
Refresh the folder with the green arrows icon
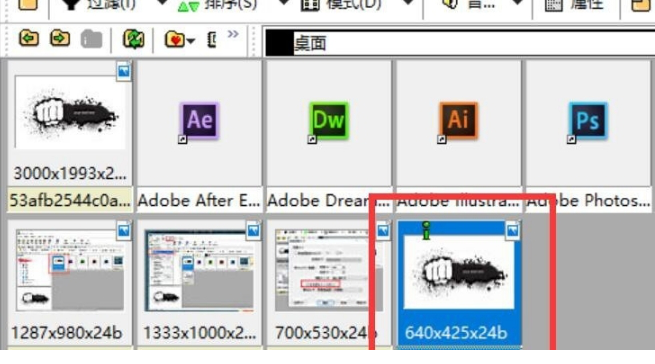(x=133, y=39)
